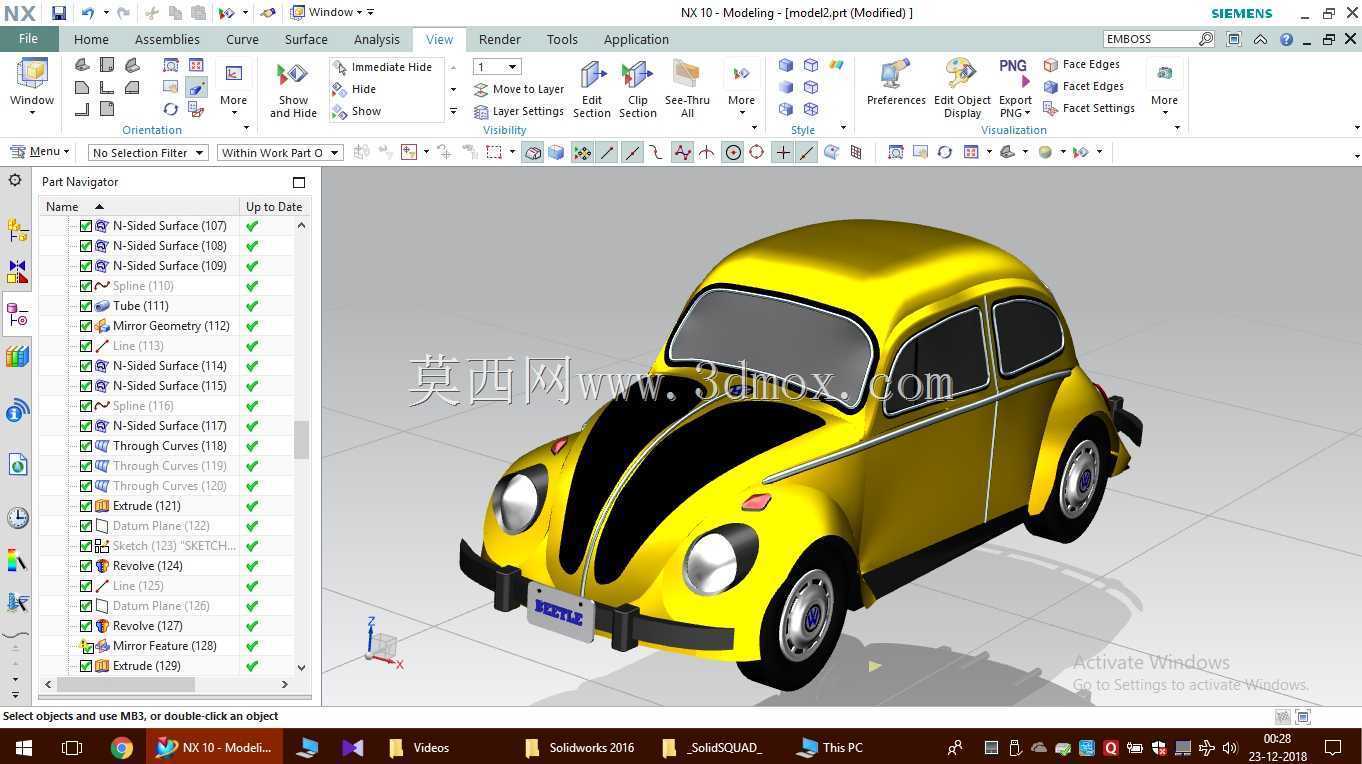Save the model with the floppy disk icon
Image resolution: width=1362 pixels, height=764 pixels.
click(59, 13)
